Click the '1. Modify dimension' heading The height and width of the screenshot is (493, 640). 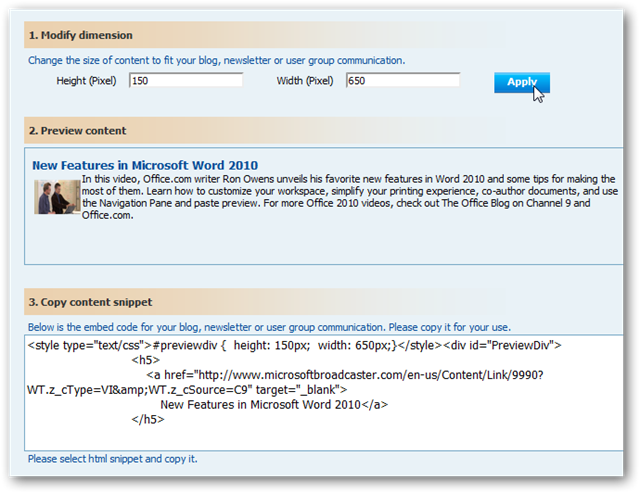80,36
